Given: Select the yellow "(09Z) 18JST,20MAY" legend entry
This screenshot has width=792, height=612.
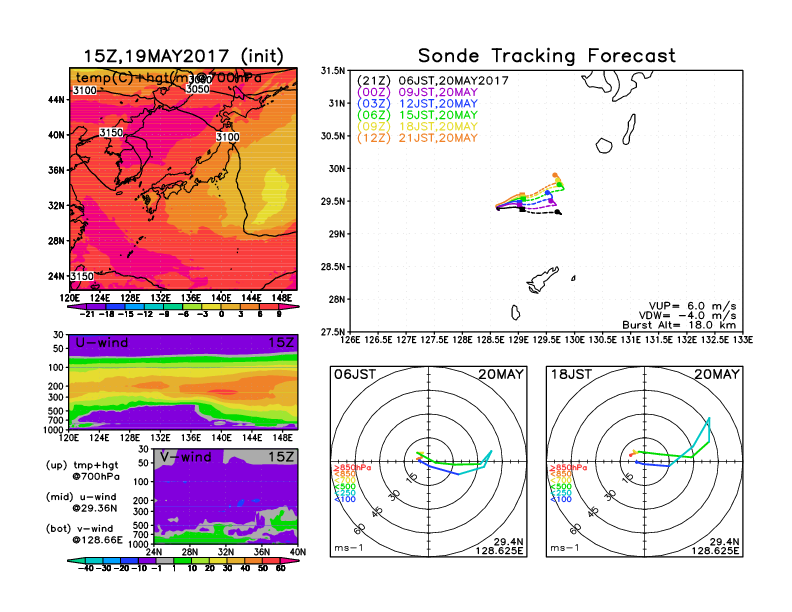Looking at the screenshot, I should 417,127.
